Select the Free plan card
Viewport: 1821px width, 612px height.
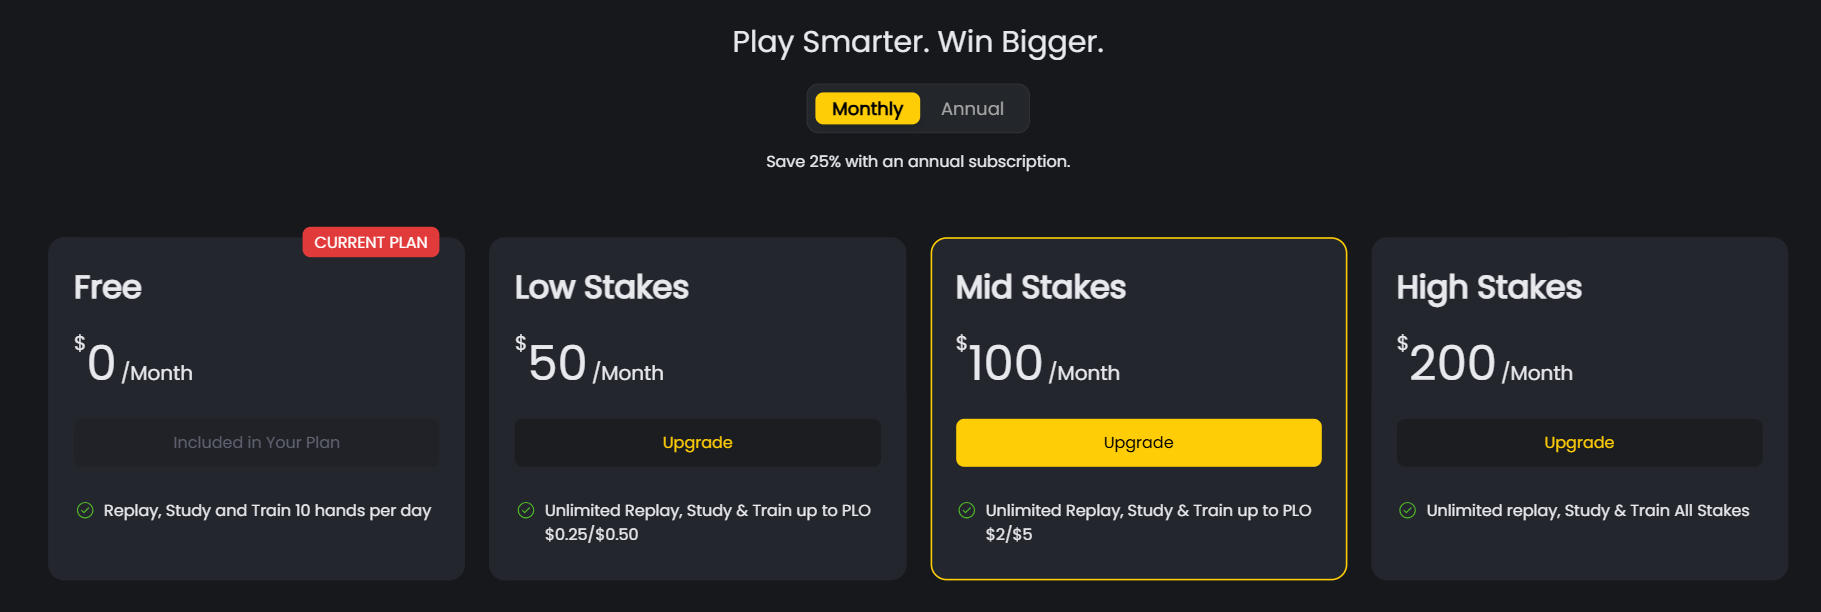coord(256,408)
